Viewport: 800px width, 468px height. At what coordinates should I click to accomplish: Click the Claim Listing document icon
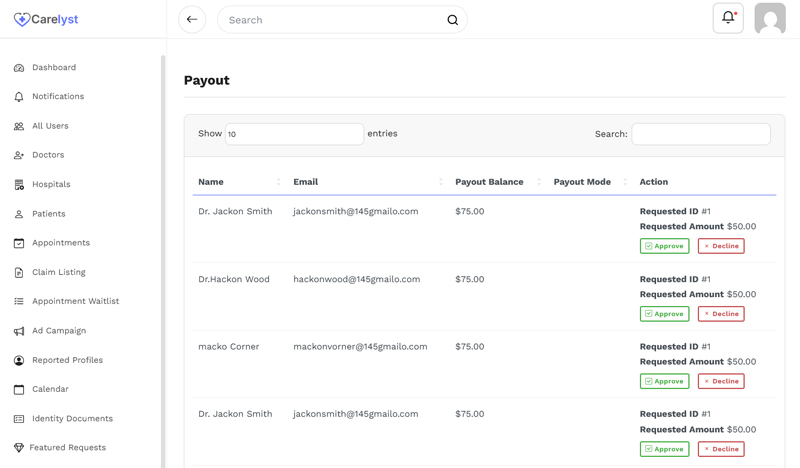[x=19, y=273]
